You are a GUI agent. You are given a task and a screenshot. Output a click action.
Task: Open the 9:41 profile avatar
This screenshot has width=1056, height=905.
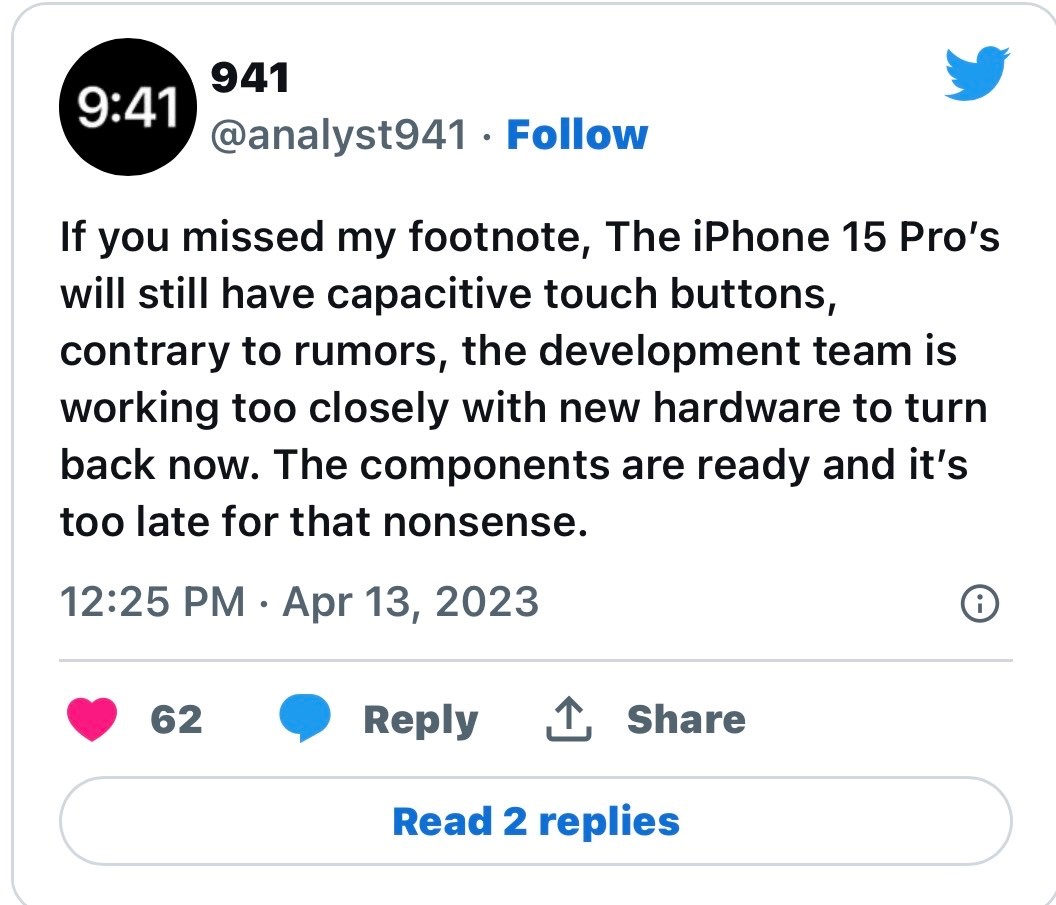(127, 108)
